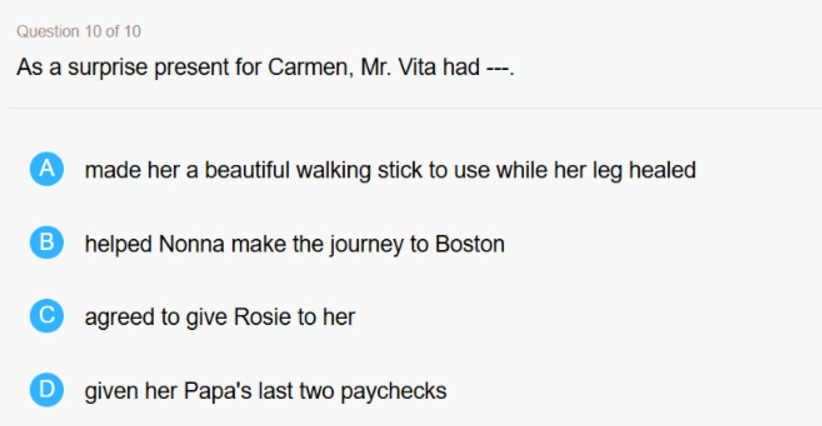Click the question prompt about Carmen's surprise present
The image size is (822, 426).
coord(265,67)
